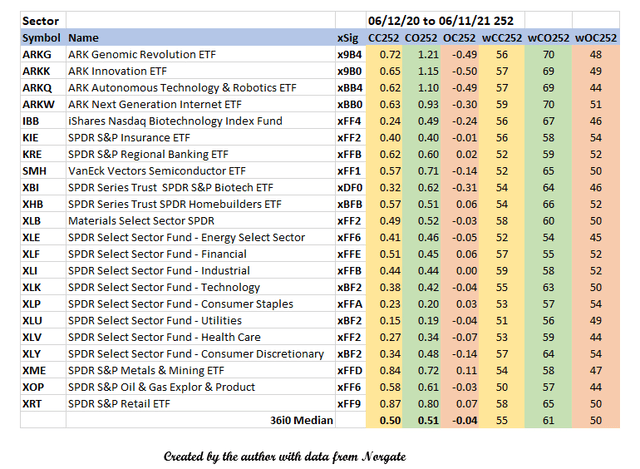Select KRE OC252 value 0.02
640x469 pixels.
click(x=459, y=154)
